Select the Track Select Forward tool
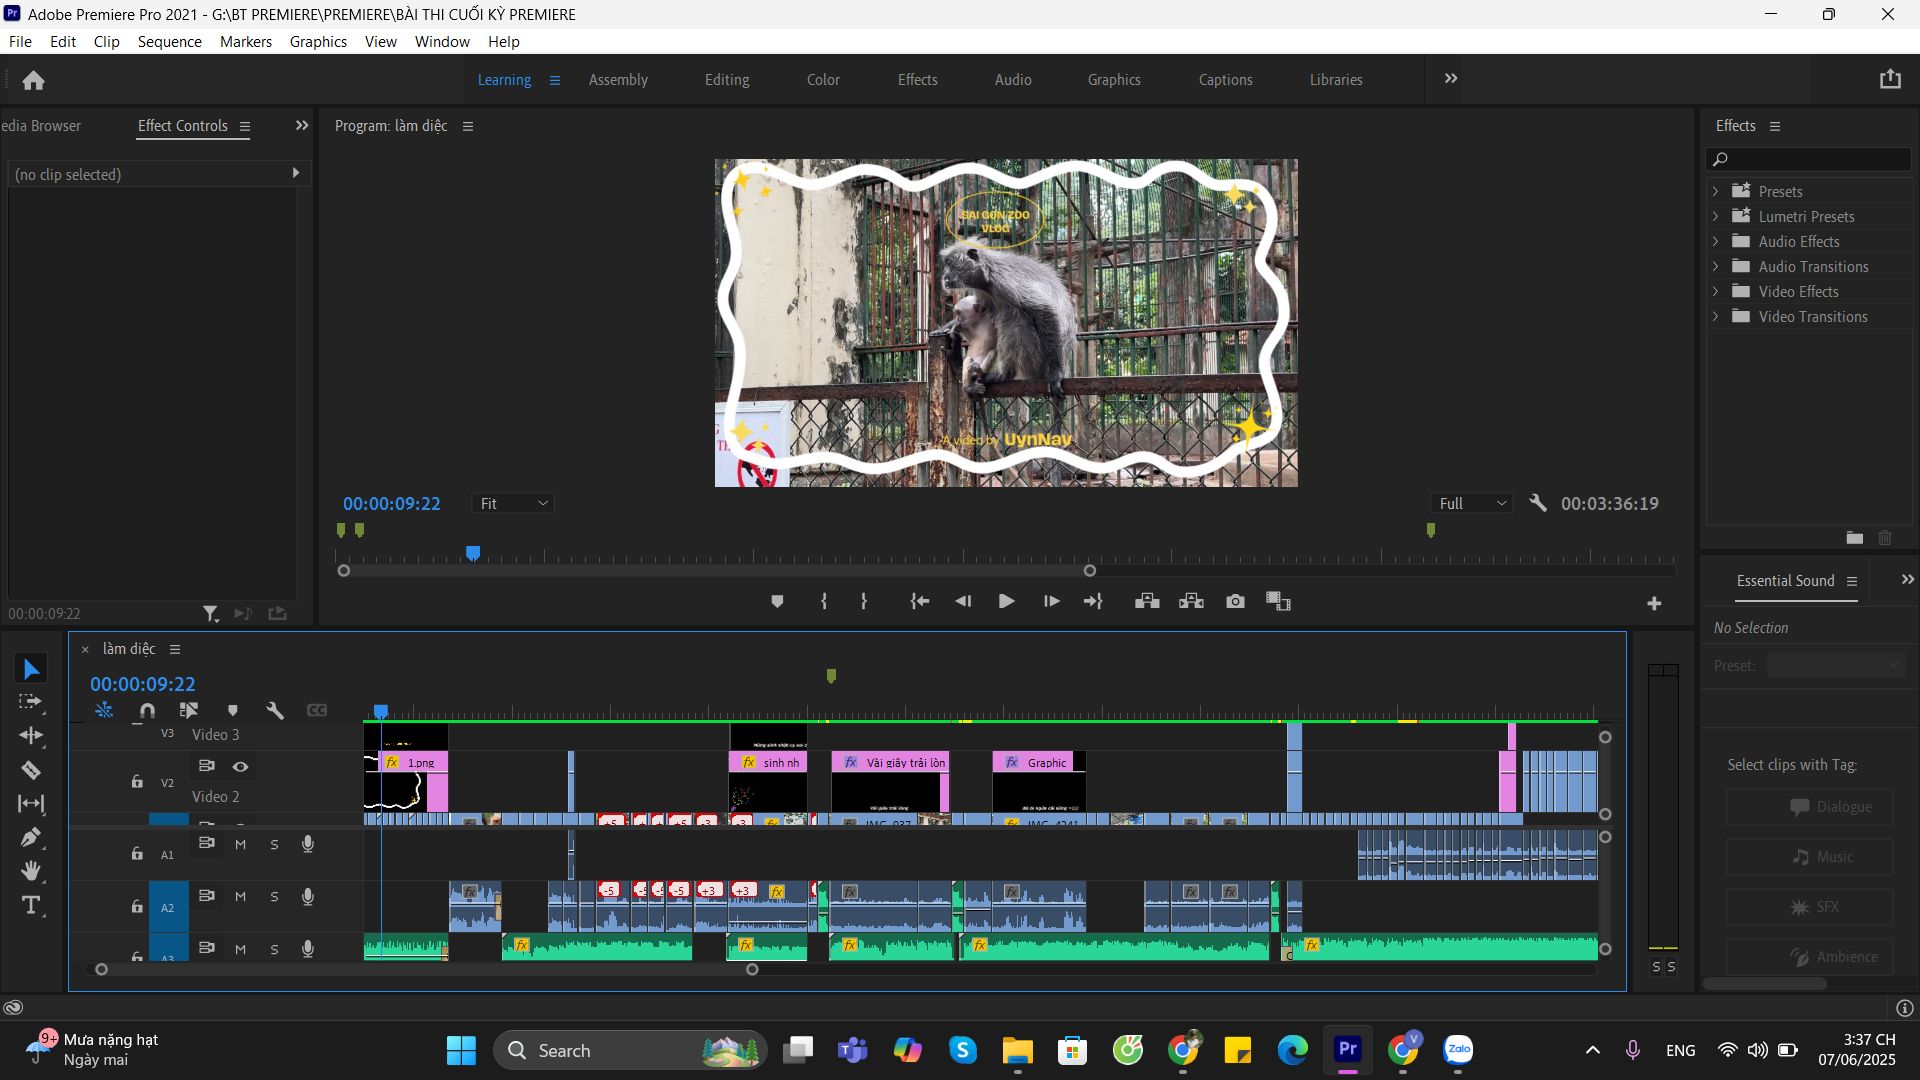This screenshot has height=1080, width=1920. pyautogui.click(x=31, y=702)
